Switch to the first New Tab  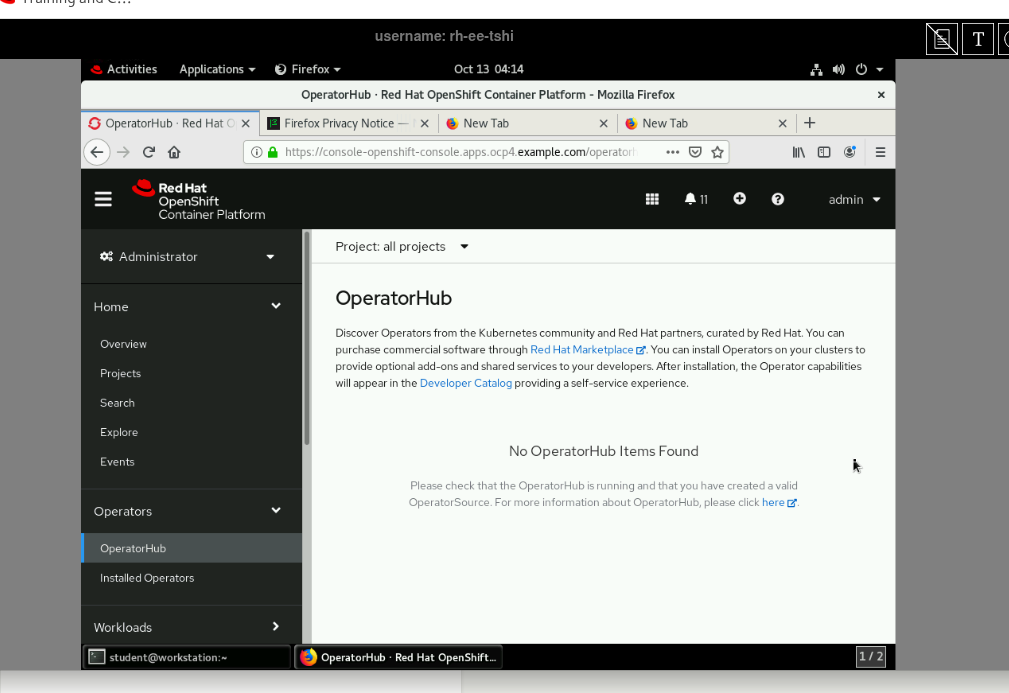[527, 124]
